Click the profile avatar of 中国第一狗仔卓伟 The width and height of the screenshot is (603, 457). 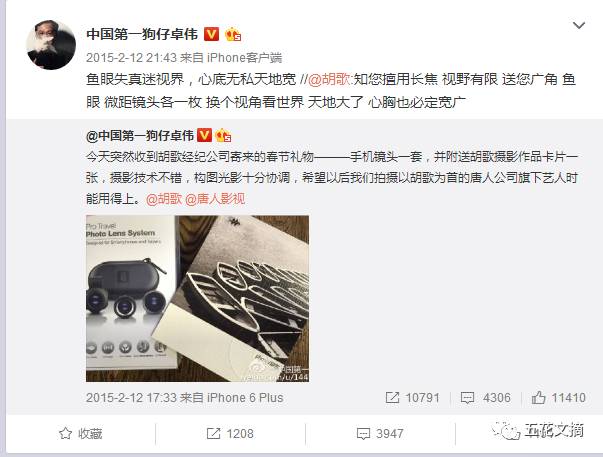(x=51, y=45)
